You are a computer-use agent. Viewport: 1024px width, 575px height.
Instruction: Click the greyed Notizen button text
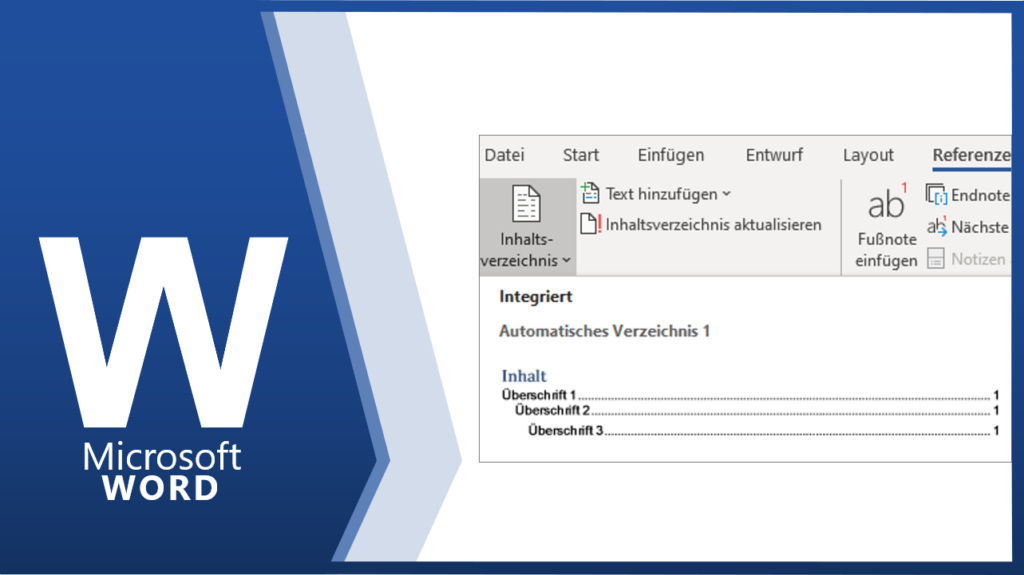coord(978,259)
